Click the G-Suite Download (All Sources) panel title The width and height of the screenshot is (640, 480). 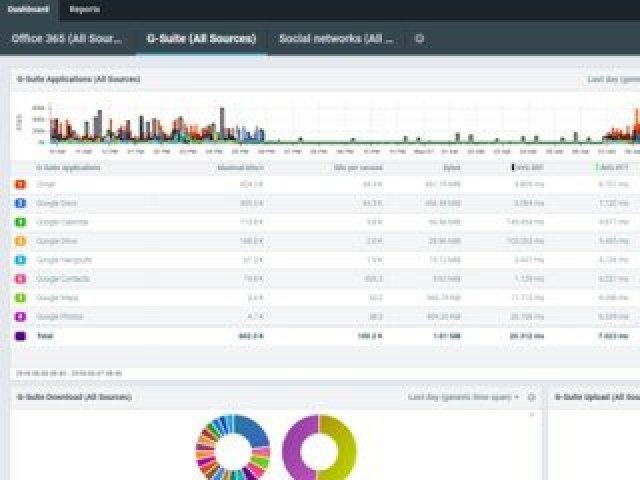(74, 397)
